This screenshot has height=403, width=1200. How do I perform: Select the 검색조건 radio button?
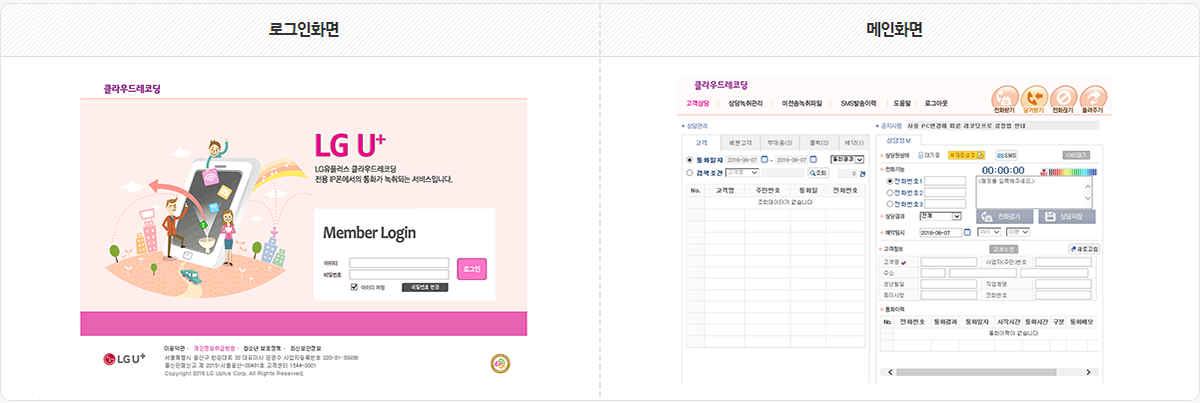click(x=689, y=173)
